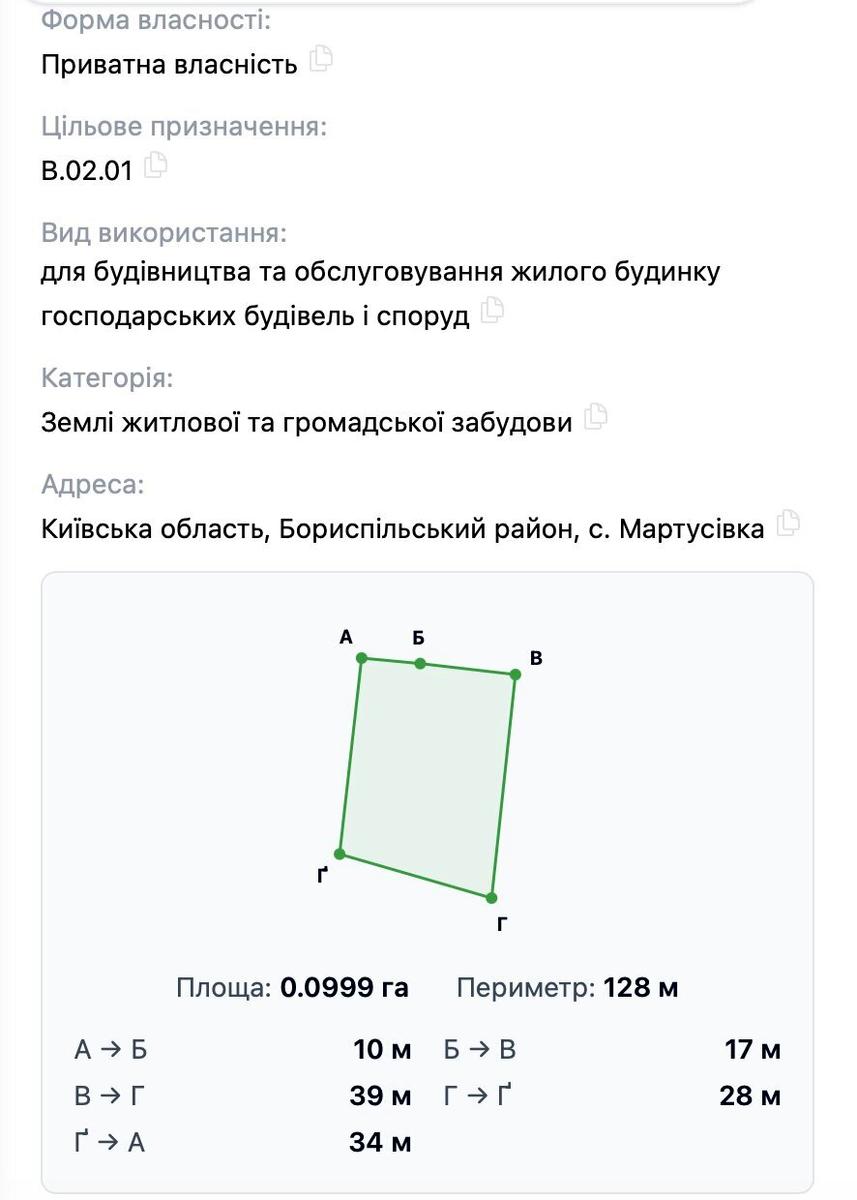Copy the Землі житлової category value

[596, 416]
